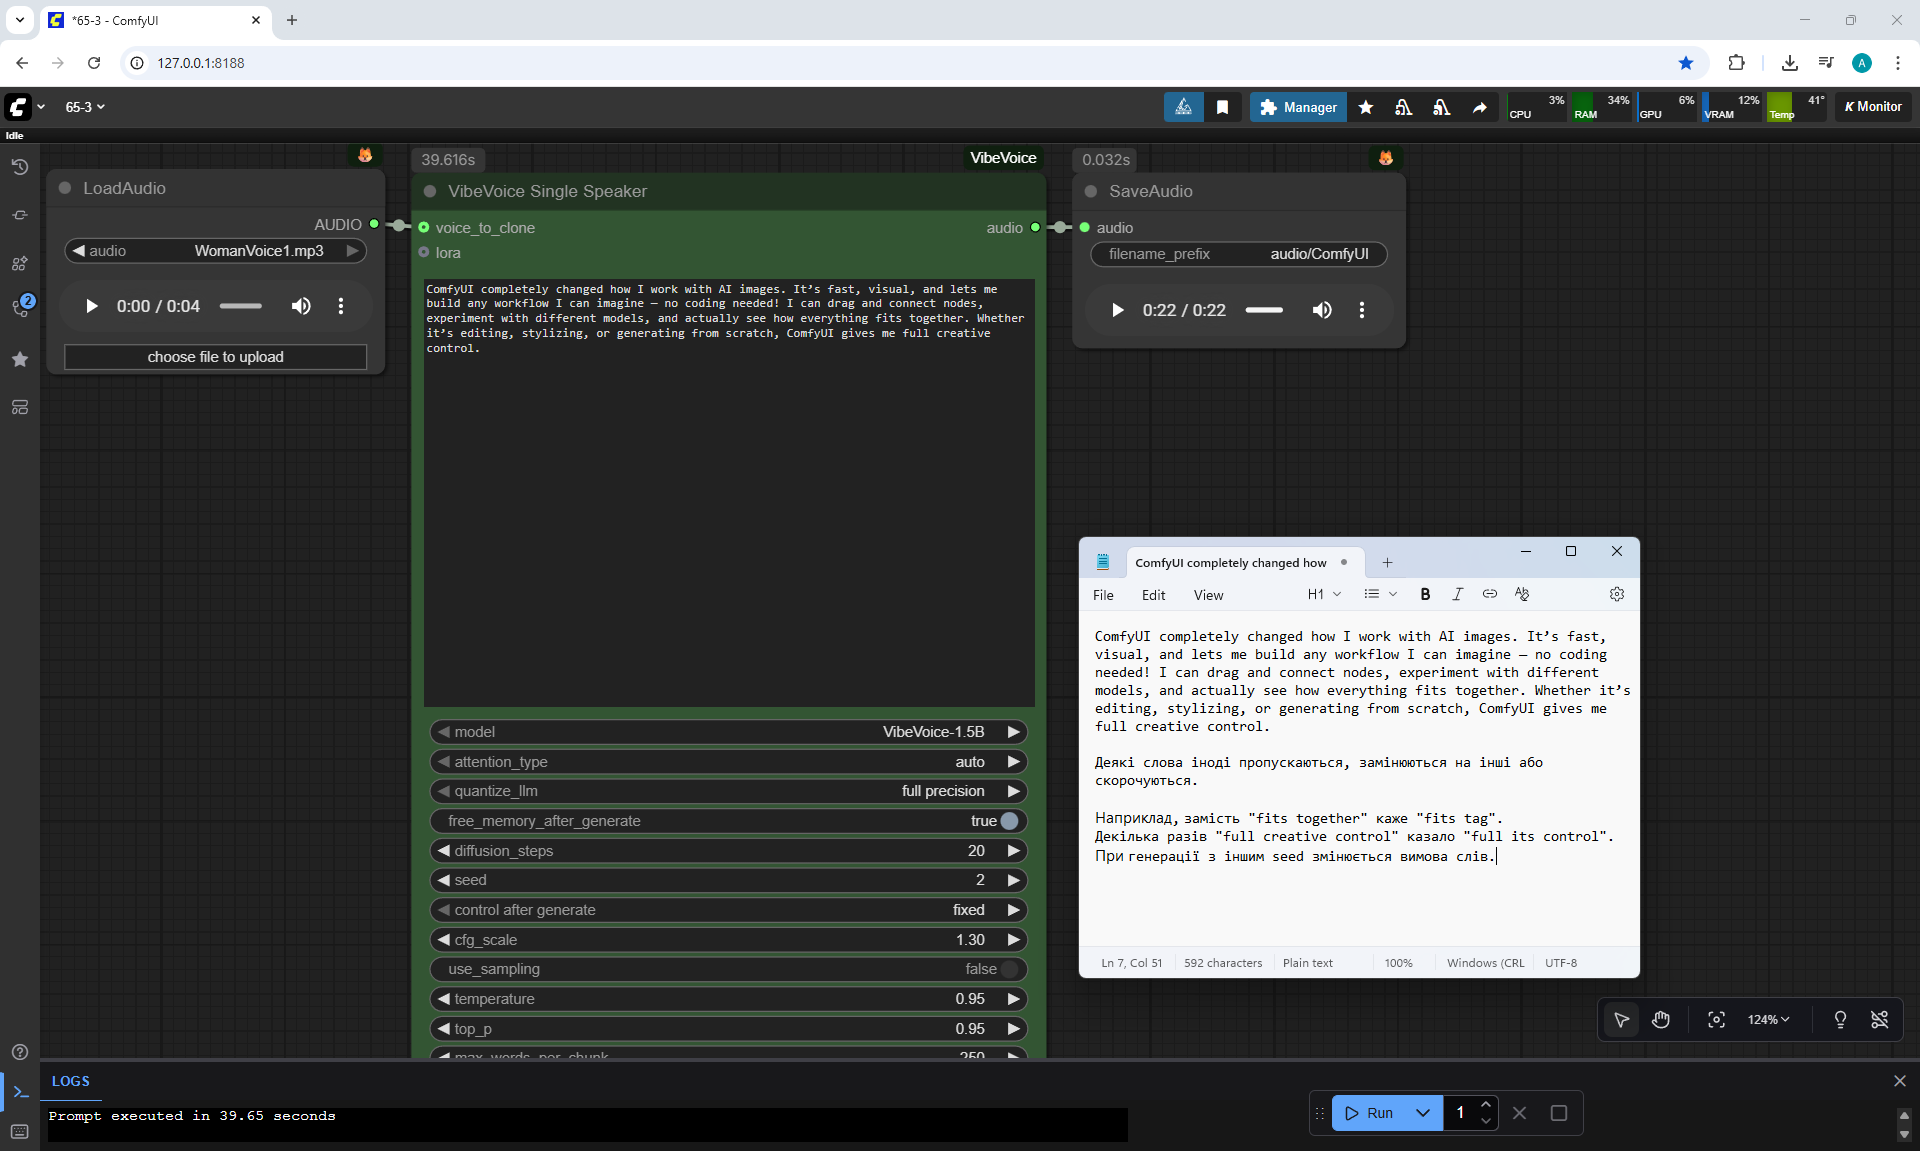Screen dimensions: 1920x1151
Task: Open the 65-3 workflow name dropdown
Action: pyautogui.click(x=85, y=107)
